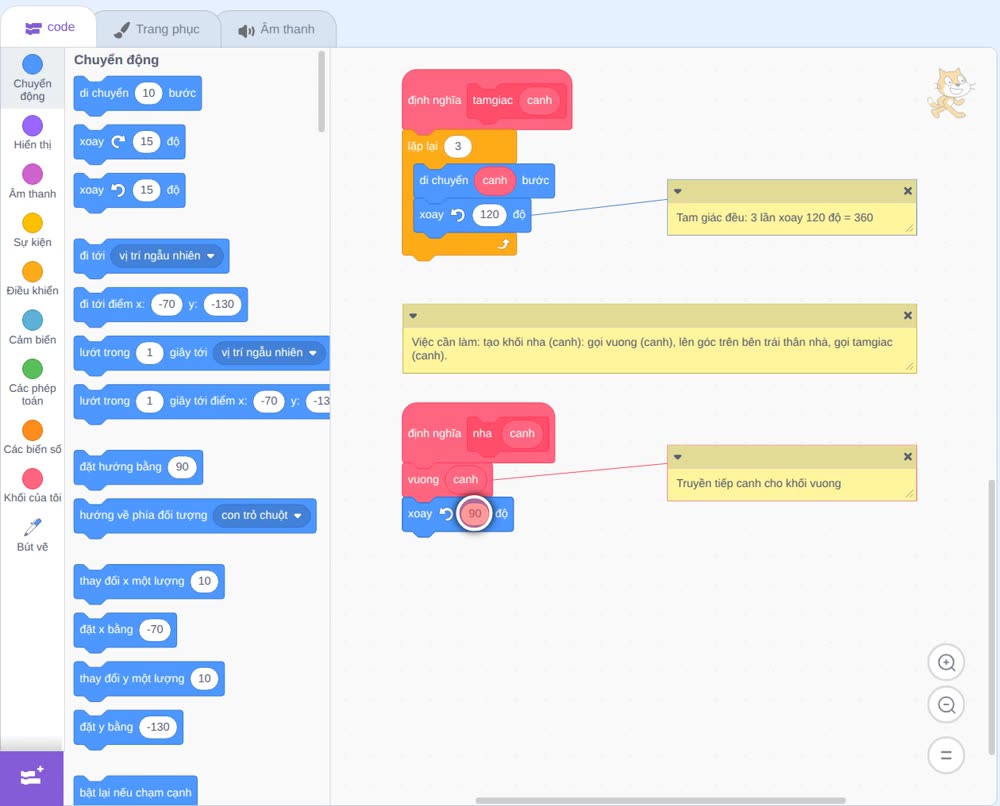Viewport: 1000px width, 806px height.
Task: Open the Sự kiện block category
Action: [x=33, y=230]
